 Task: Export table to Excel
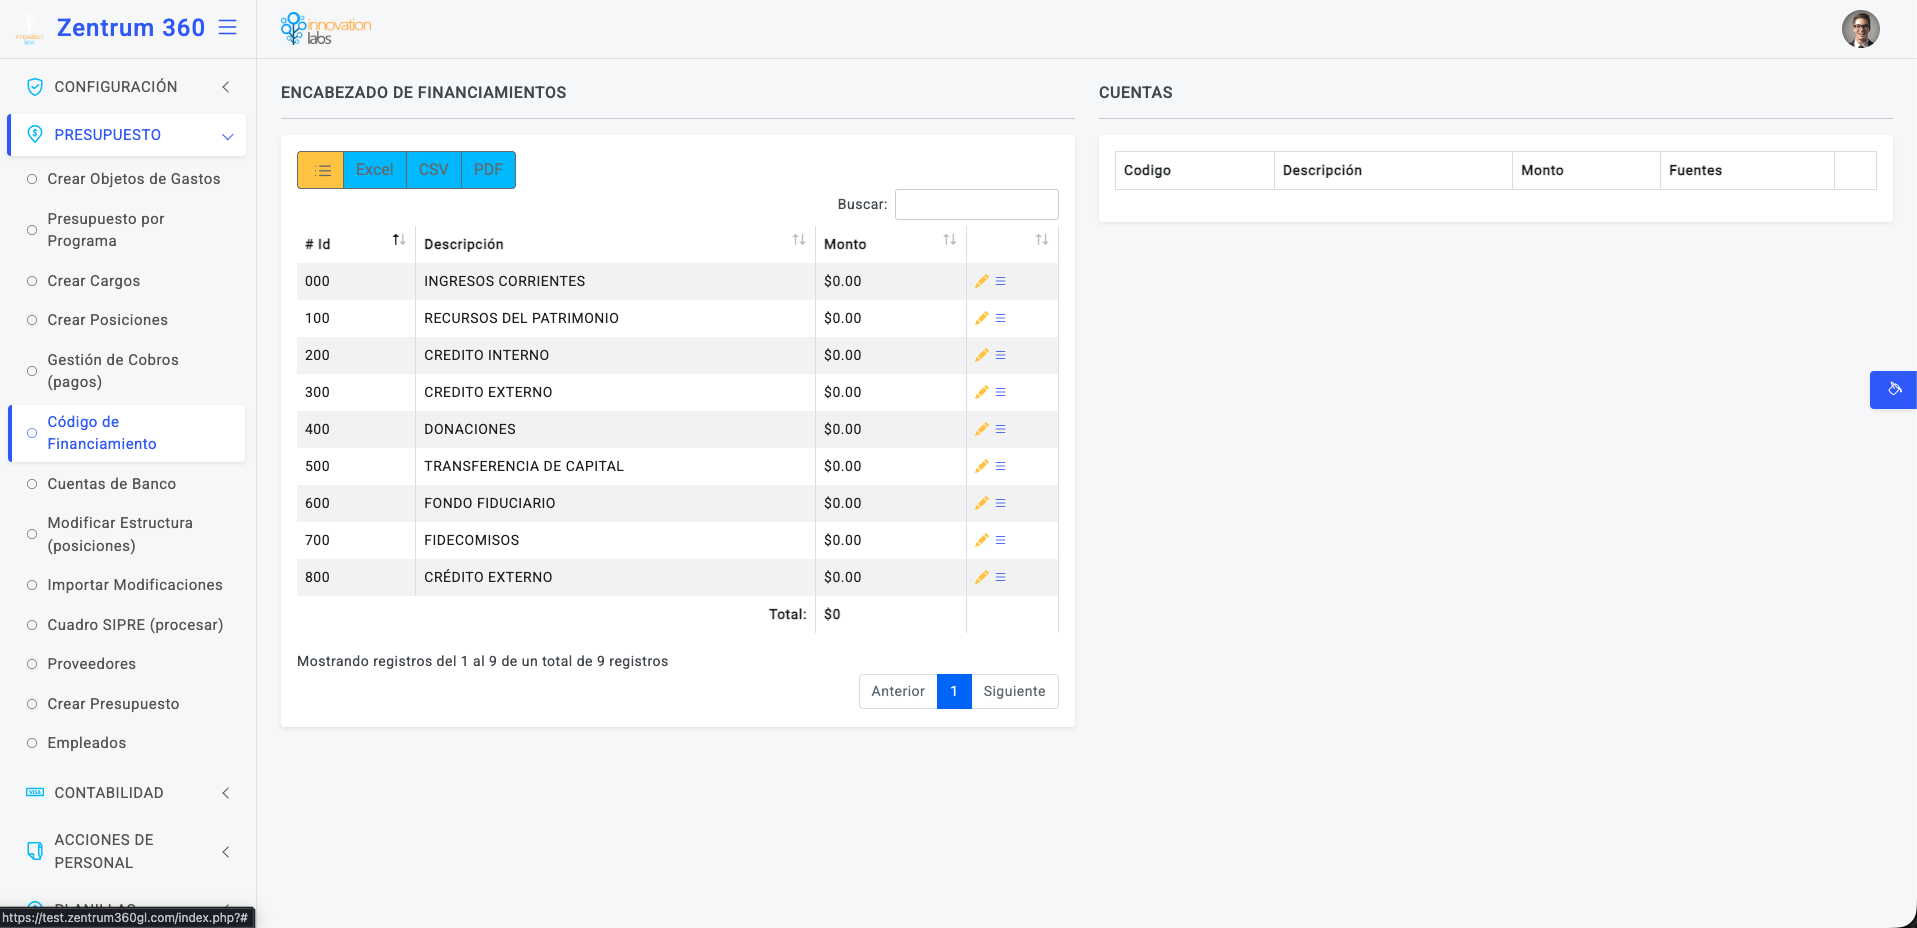375,170
